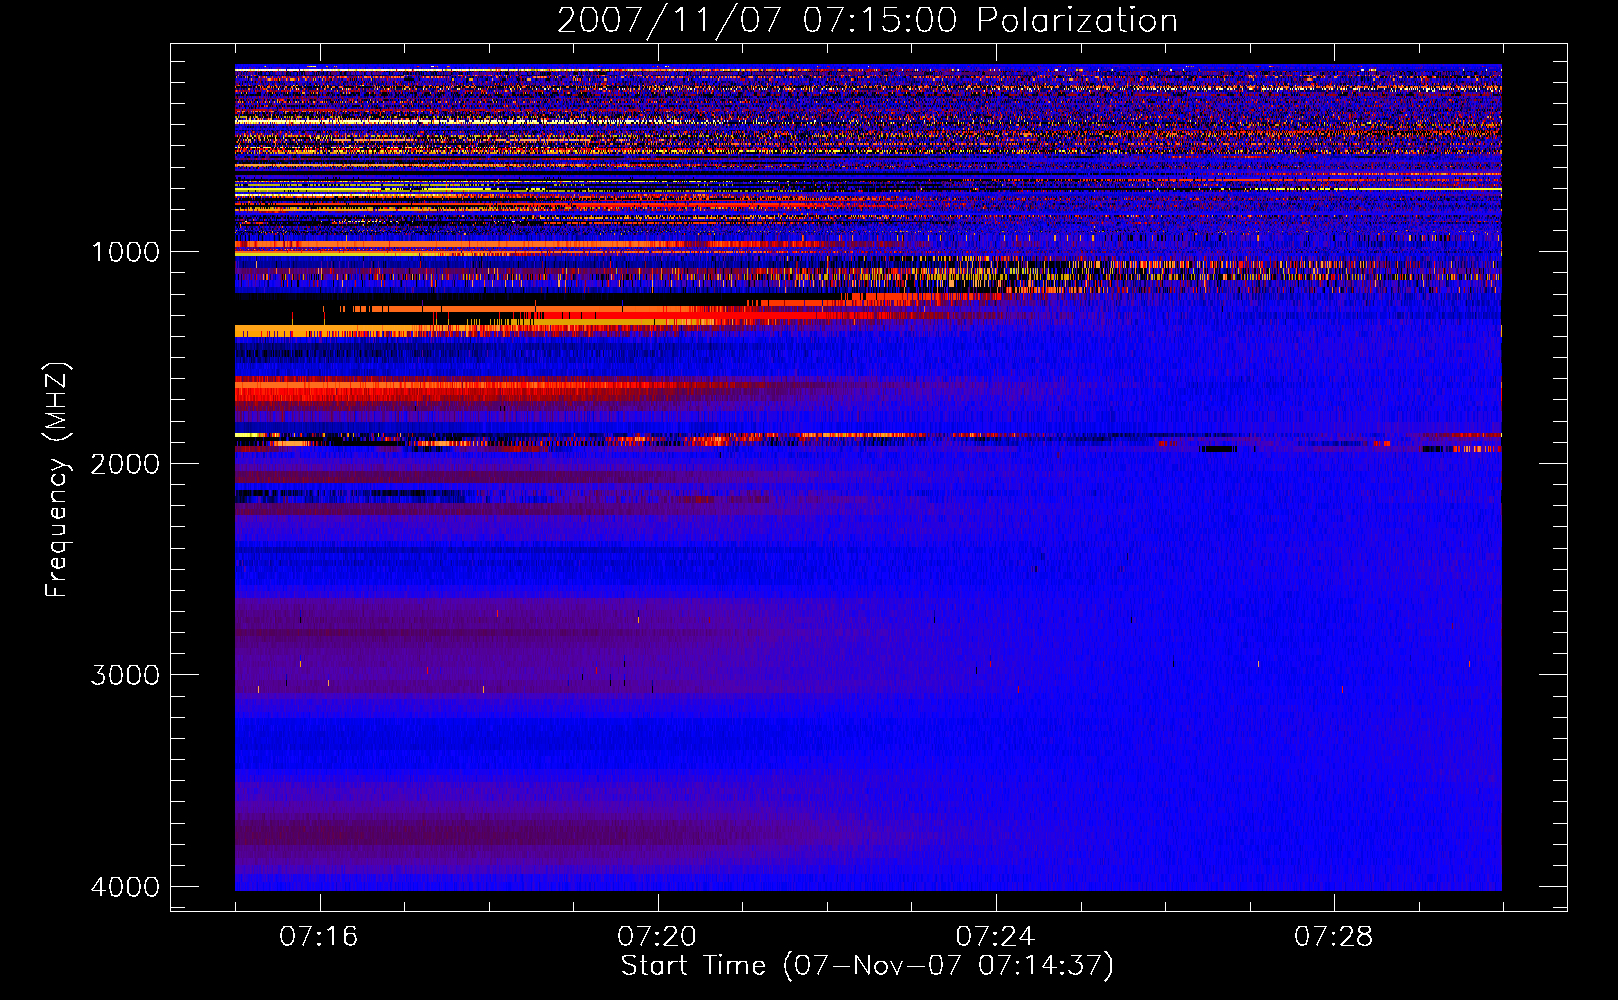Click the plot title '2007/11/07 07:15:00 Polarization'
The image size is (1618, 1000).
click(867, 21)
